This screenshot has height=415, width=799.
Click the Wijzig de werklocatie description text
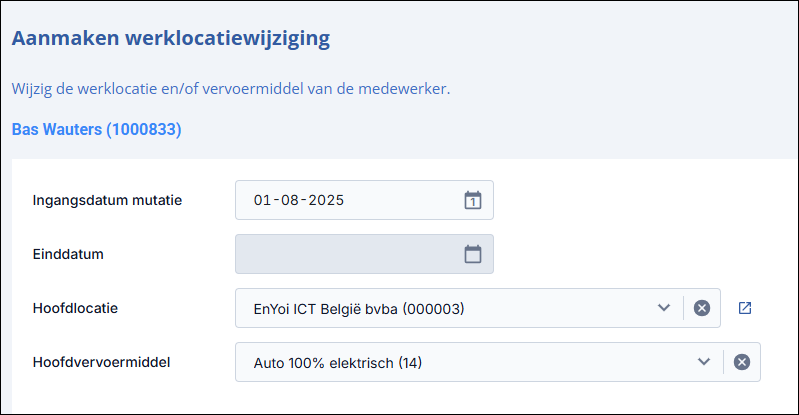231,89
